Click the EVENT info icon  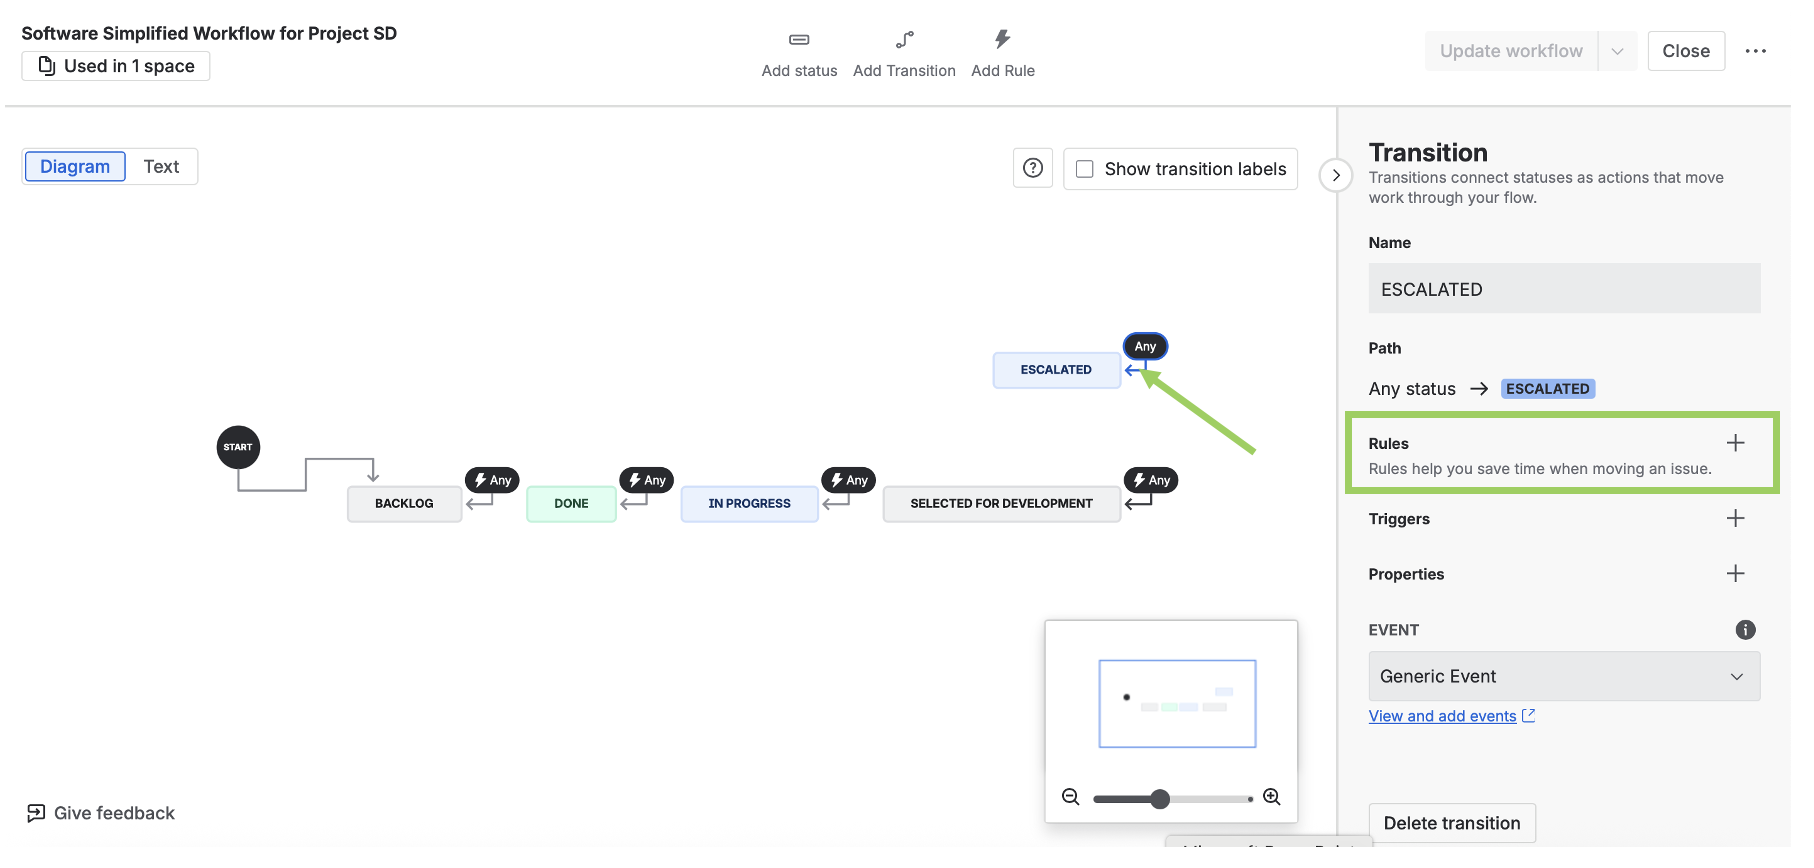tap(1745, 630)
